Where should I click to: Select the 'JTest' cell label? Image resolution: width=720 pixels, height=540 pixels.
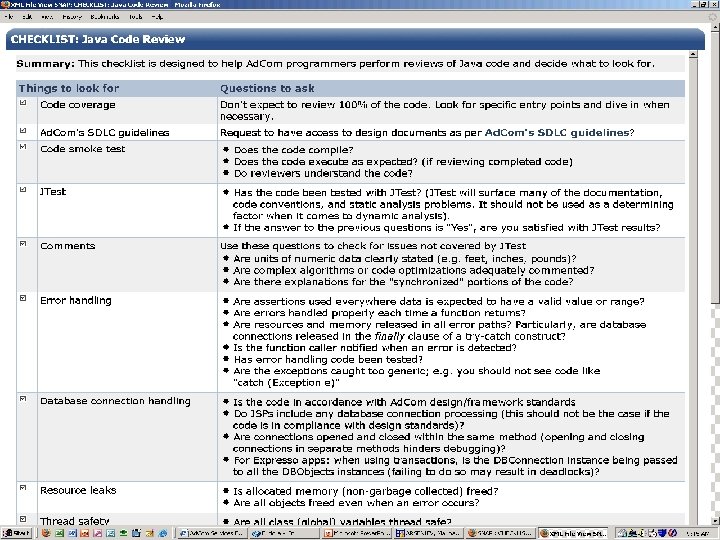53,191
